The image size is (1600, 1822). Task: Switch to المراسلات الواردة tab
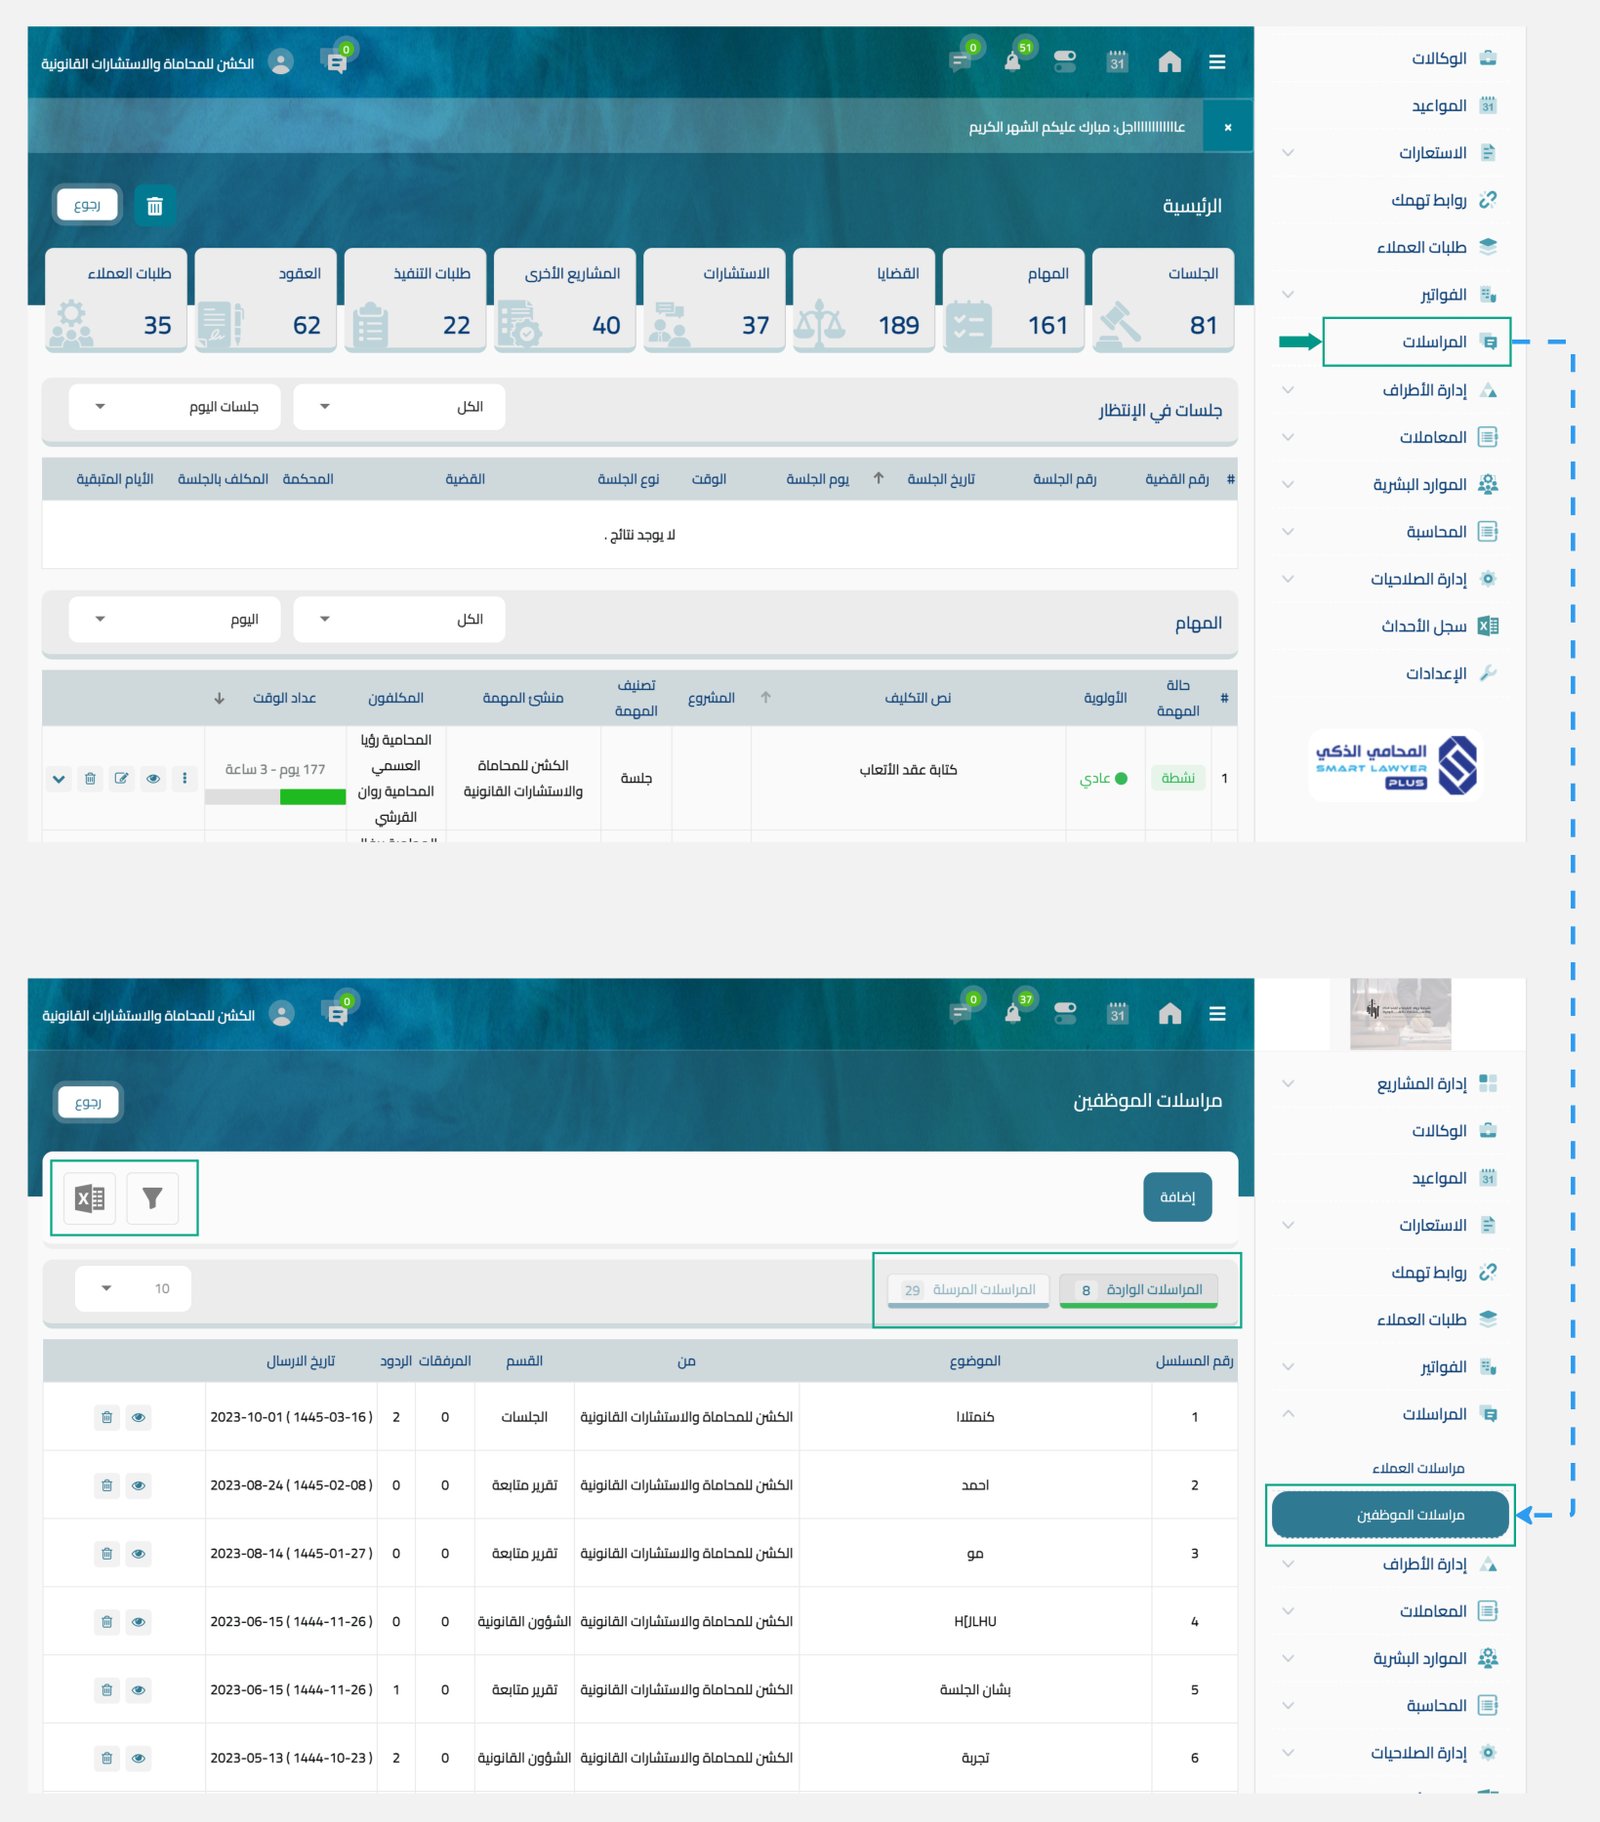1139,1290
